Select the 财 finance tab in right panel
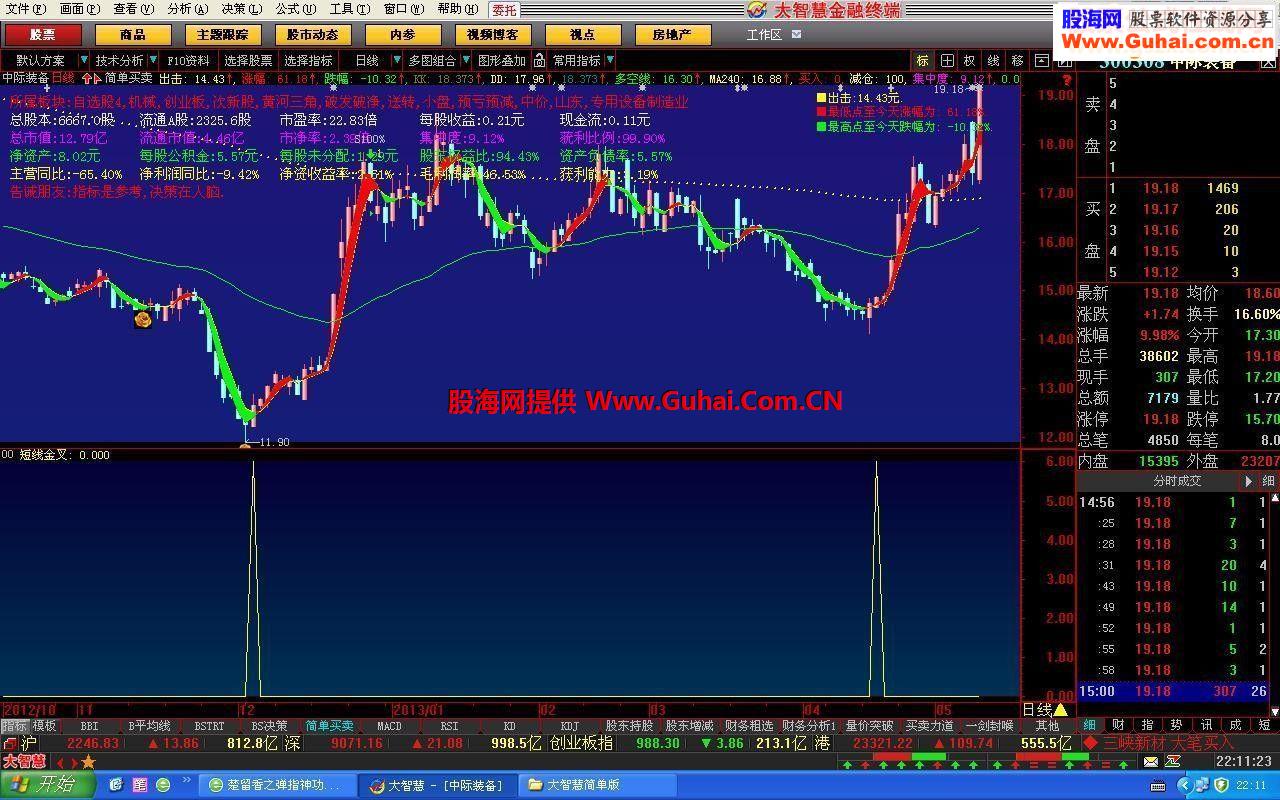The width and height of the screenshot is (1280, 800). pyautogui.click(x=1118, y=725)
